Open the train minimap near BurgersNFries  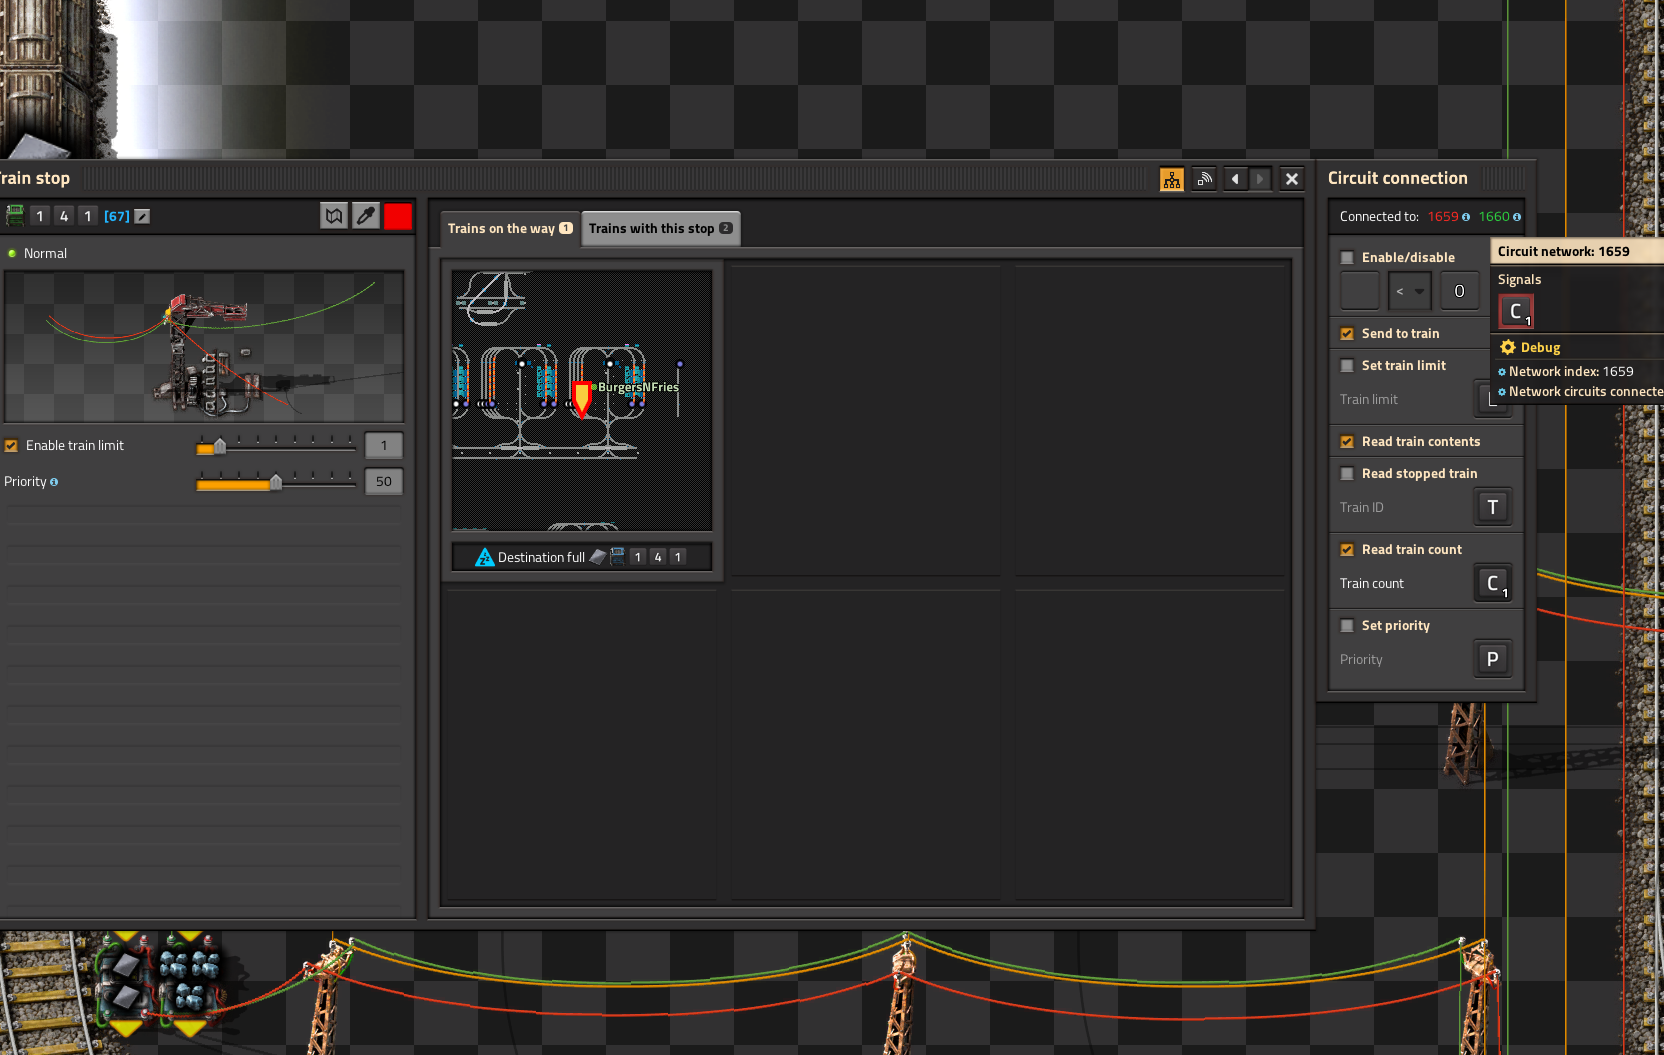point(582,400)
